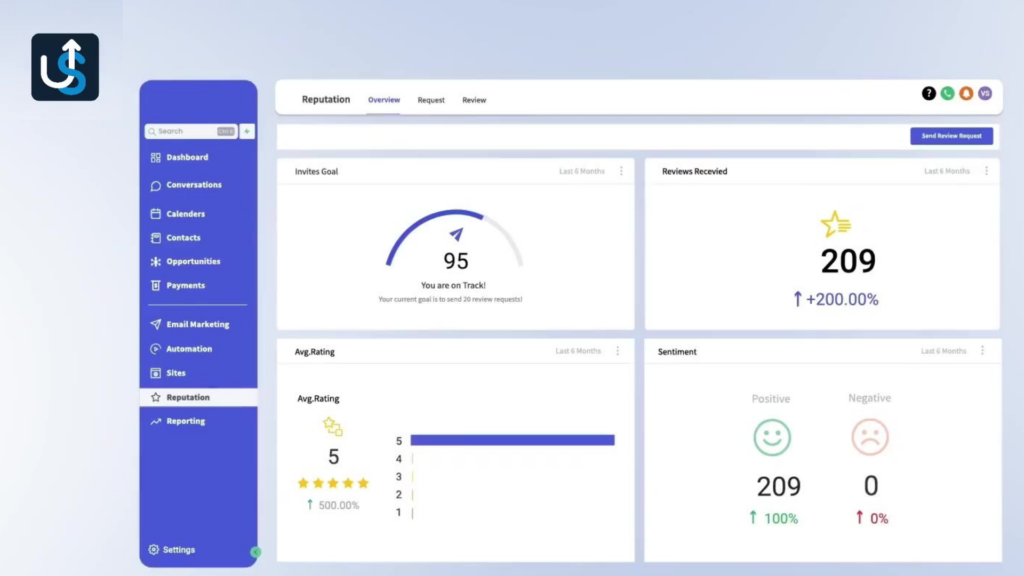This screenshot has height=576, width=1024.
Task: Click the 5-star rating bar
Action: 513,440
